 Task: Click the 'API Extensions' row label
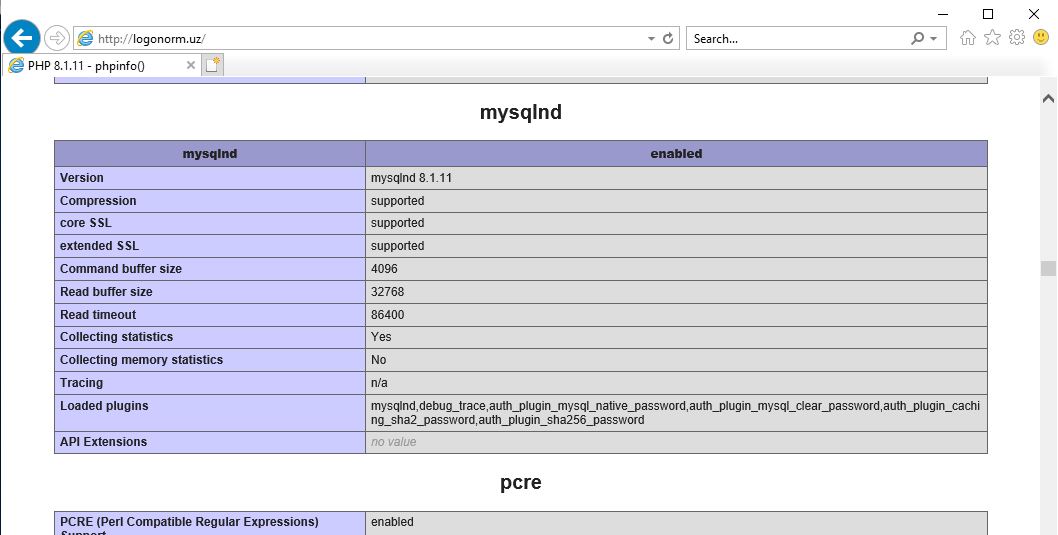(103, 442)
